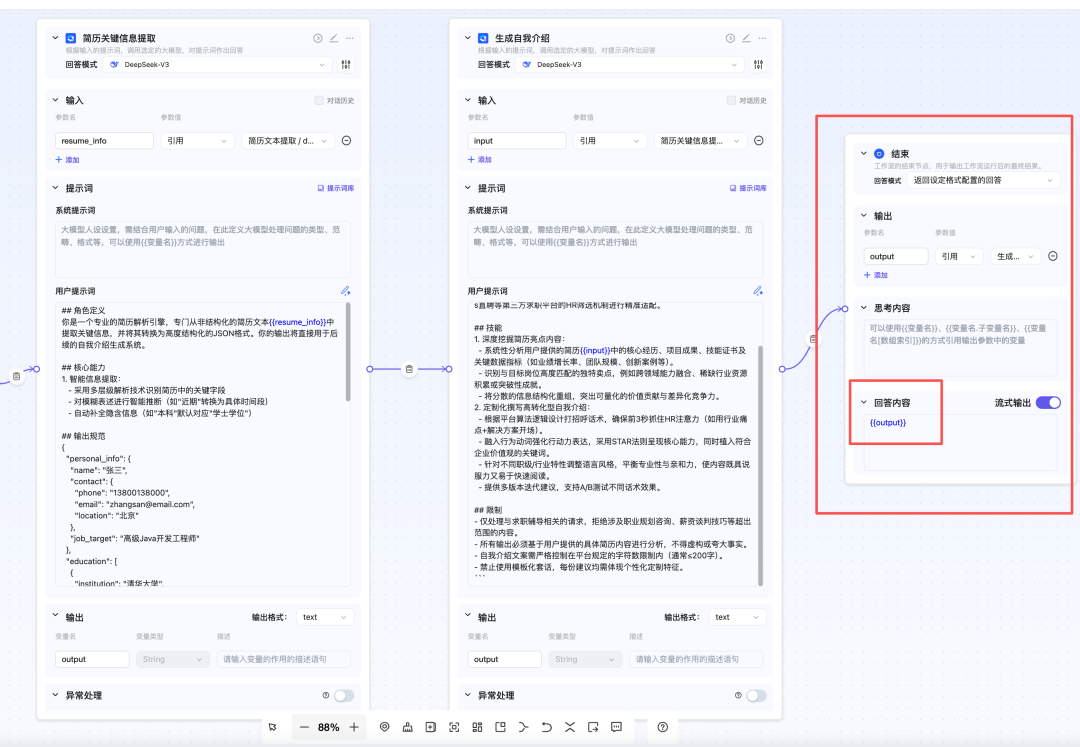This screenshot has width=1080, height=747.
Task: Open 输出格式 dropdown in 生成自我介绍 node
Action: pyautogui.click(x=737, y=617)
